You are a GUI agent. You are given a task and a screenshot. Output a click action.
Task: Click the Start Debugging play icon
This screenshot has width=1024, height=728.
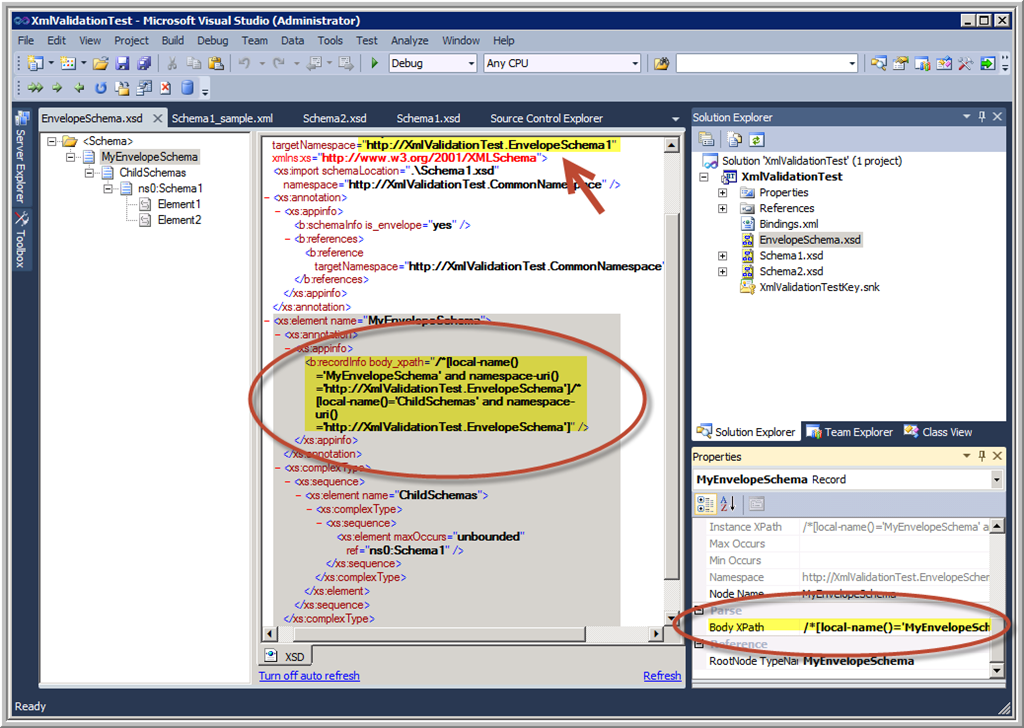374,63
